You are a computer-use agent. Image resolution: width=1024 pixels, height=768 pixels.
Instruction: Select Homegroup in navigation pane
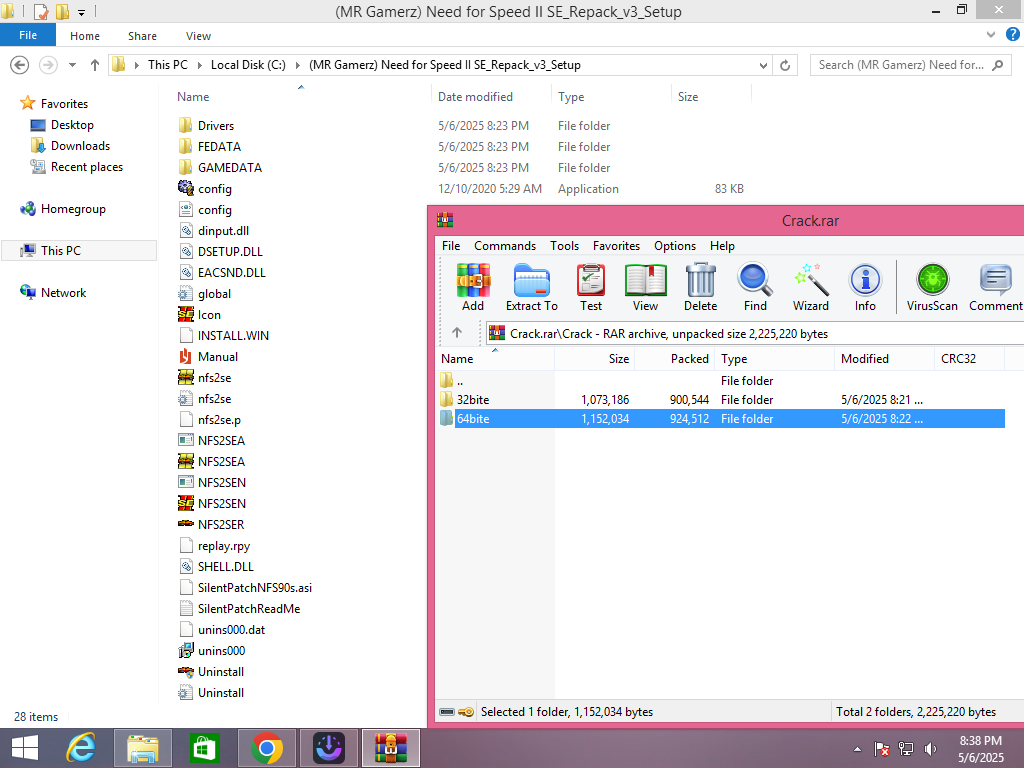click(x=73, y=209)
